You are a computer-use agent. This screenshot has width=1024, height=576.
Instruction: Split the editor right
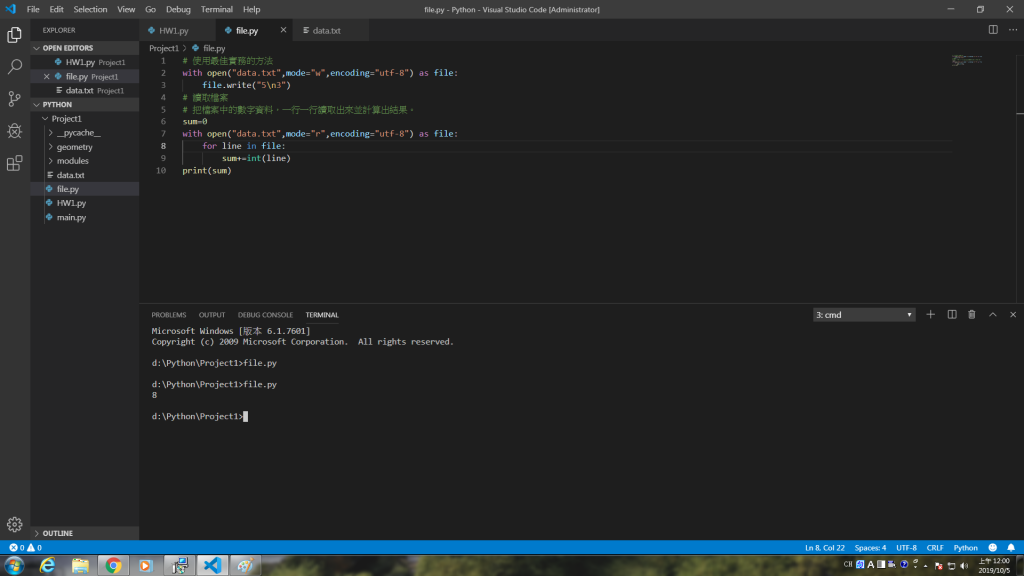[x=993, y=30]
